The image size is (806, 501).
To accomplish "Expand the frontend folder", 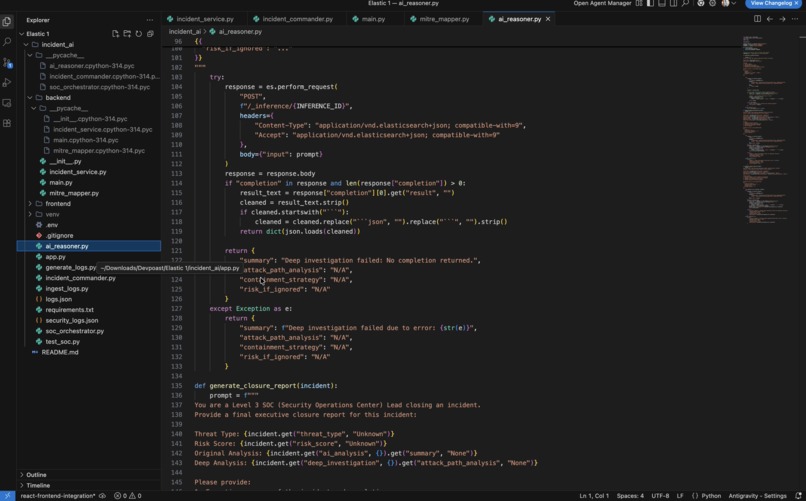I will coord(89,203).
